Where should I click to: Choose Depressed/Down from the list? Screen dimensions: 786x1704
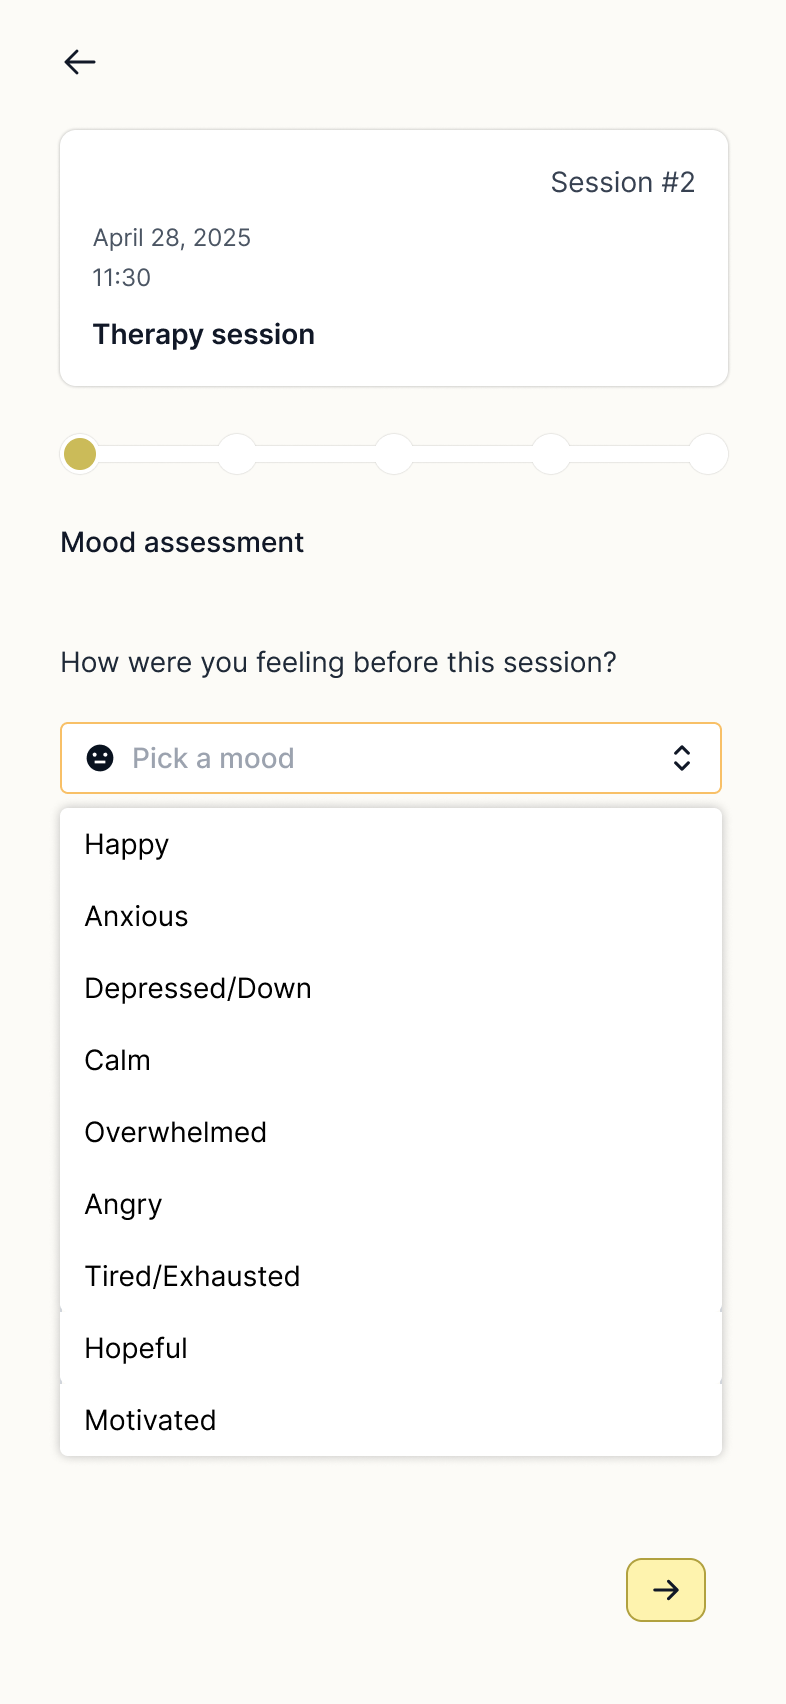[198, 988]
